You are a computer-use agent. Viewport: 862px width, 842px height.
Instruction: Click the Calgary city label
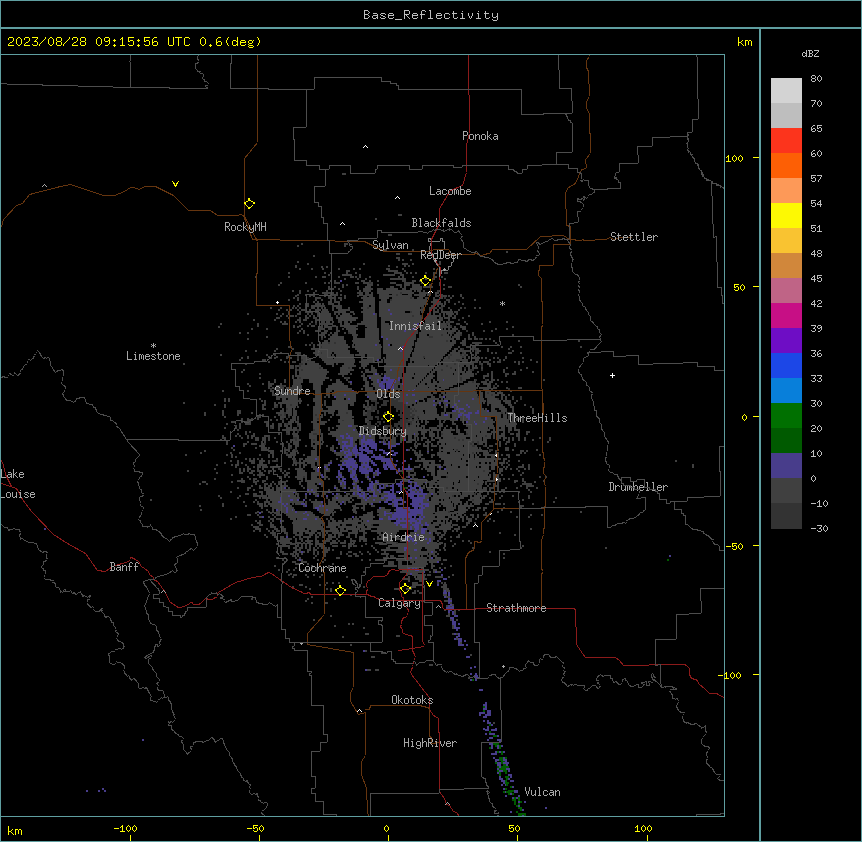[x=399, y=603]
